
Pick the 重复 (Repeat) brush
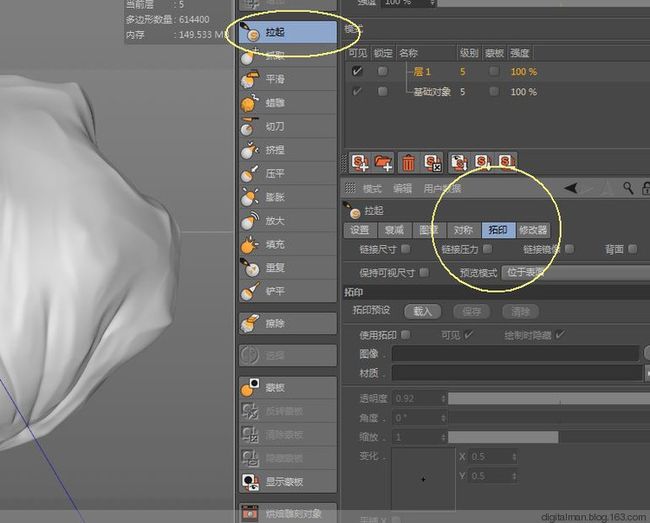288,268
